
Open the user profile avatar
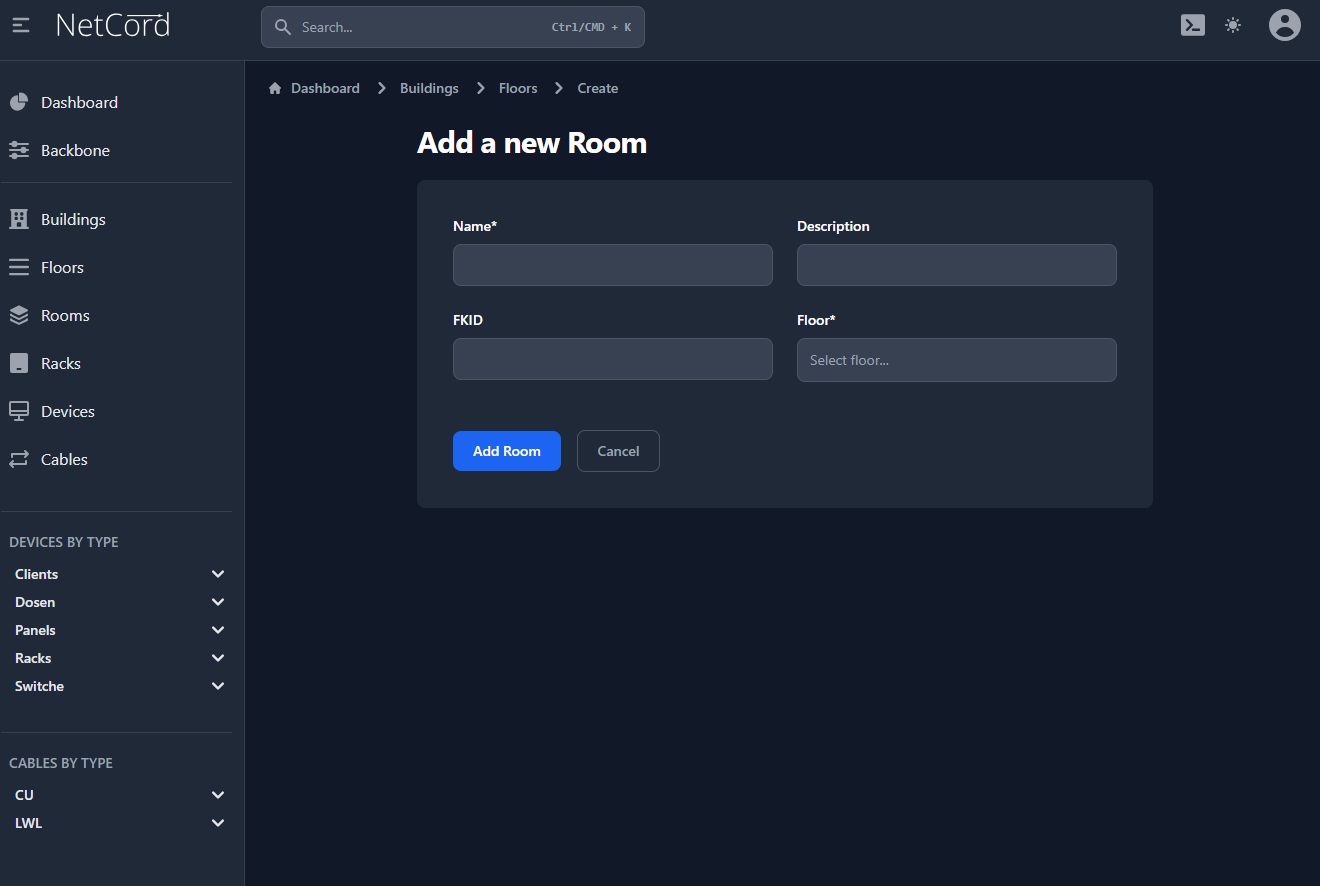click(1284, 25)
